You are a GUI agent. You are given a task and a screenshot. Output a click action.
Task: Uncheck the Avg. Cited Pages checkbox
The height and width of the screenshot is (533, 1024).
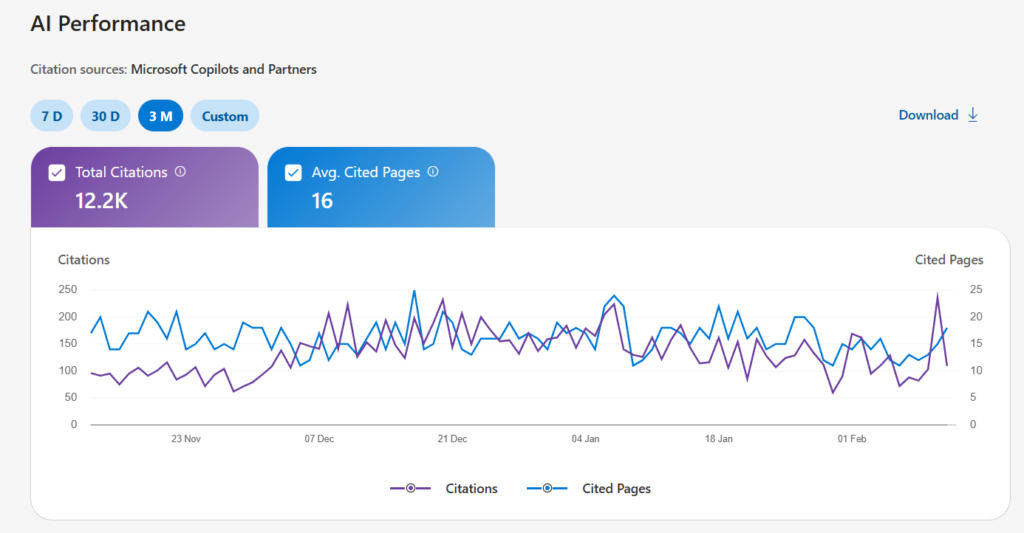[294, 173]
